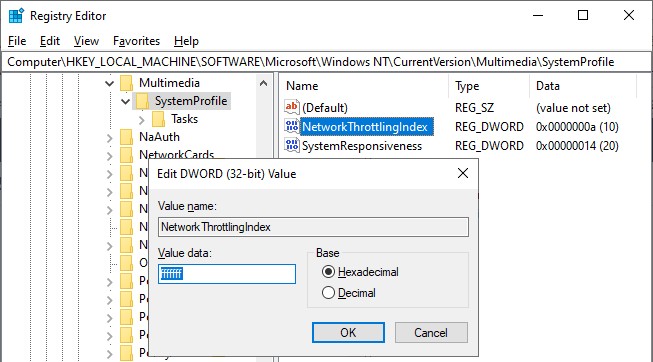Click the Value data input field
The height and width of the screenshot is (362, 653).
click(x=227, y=274)
